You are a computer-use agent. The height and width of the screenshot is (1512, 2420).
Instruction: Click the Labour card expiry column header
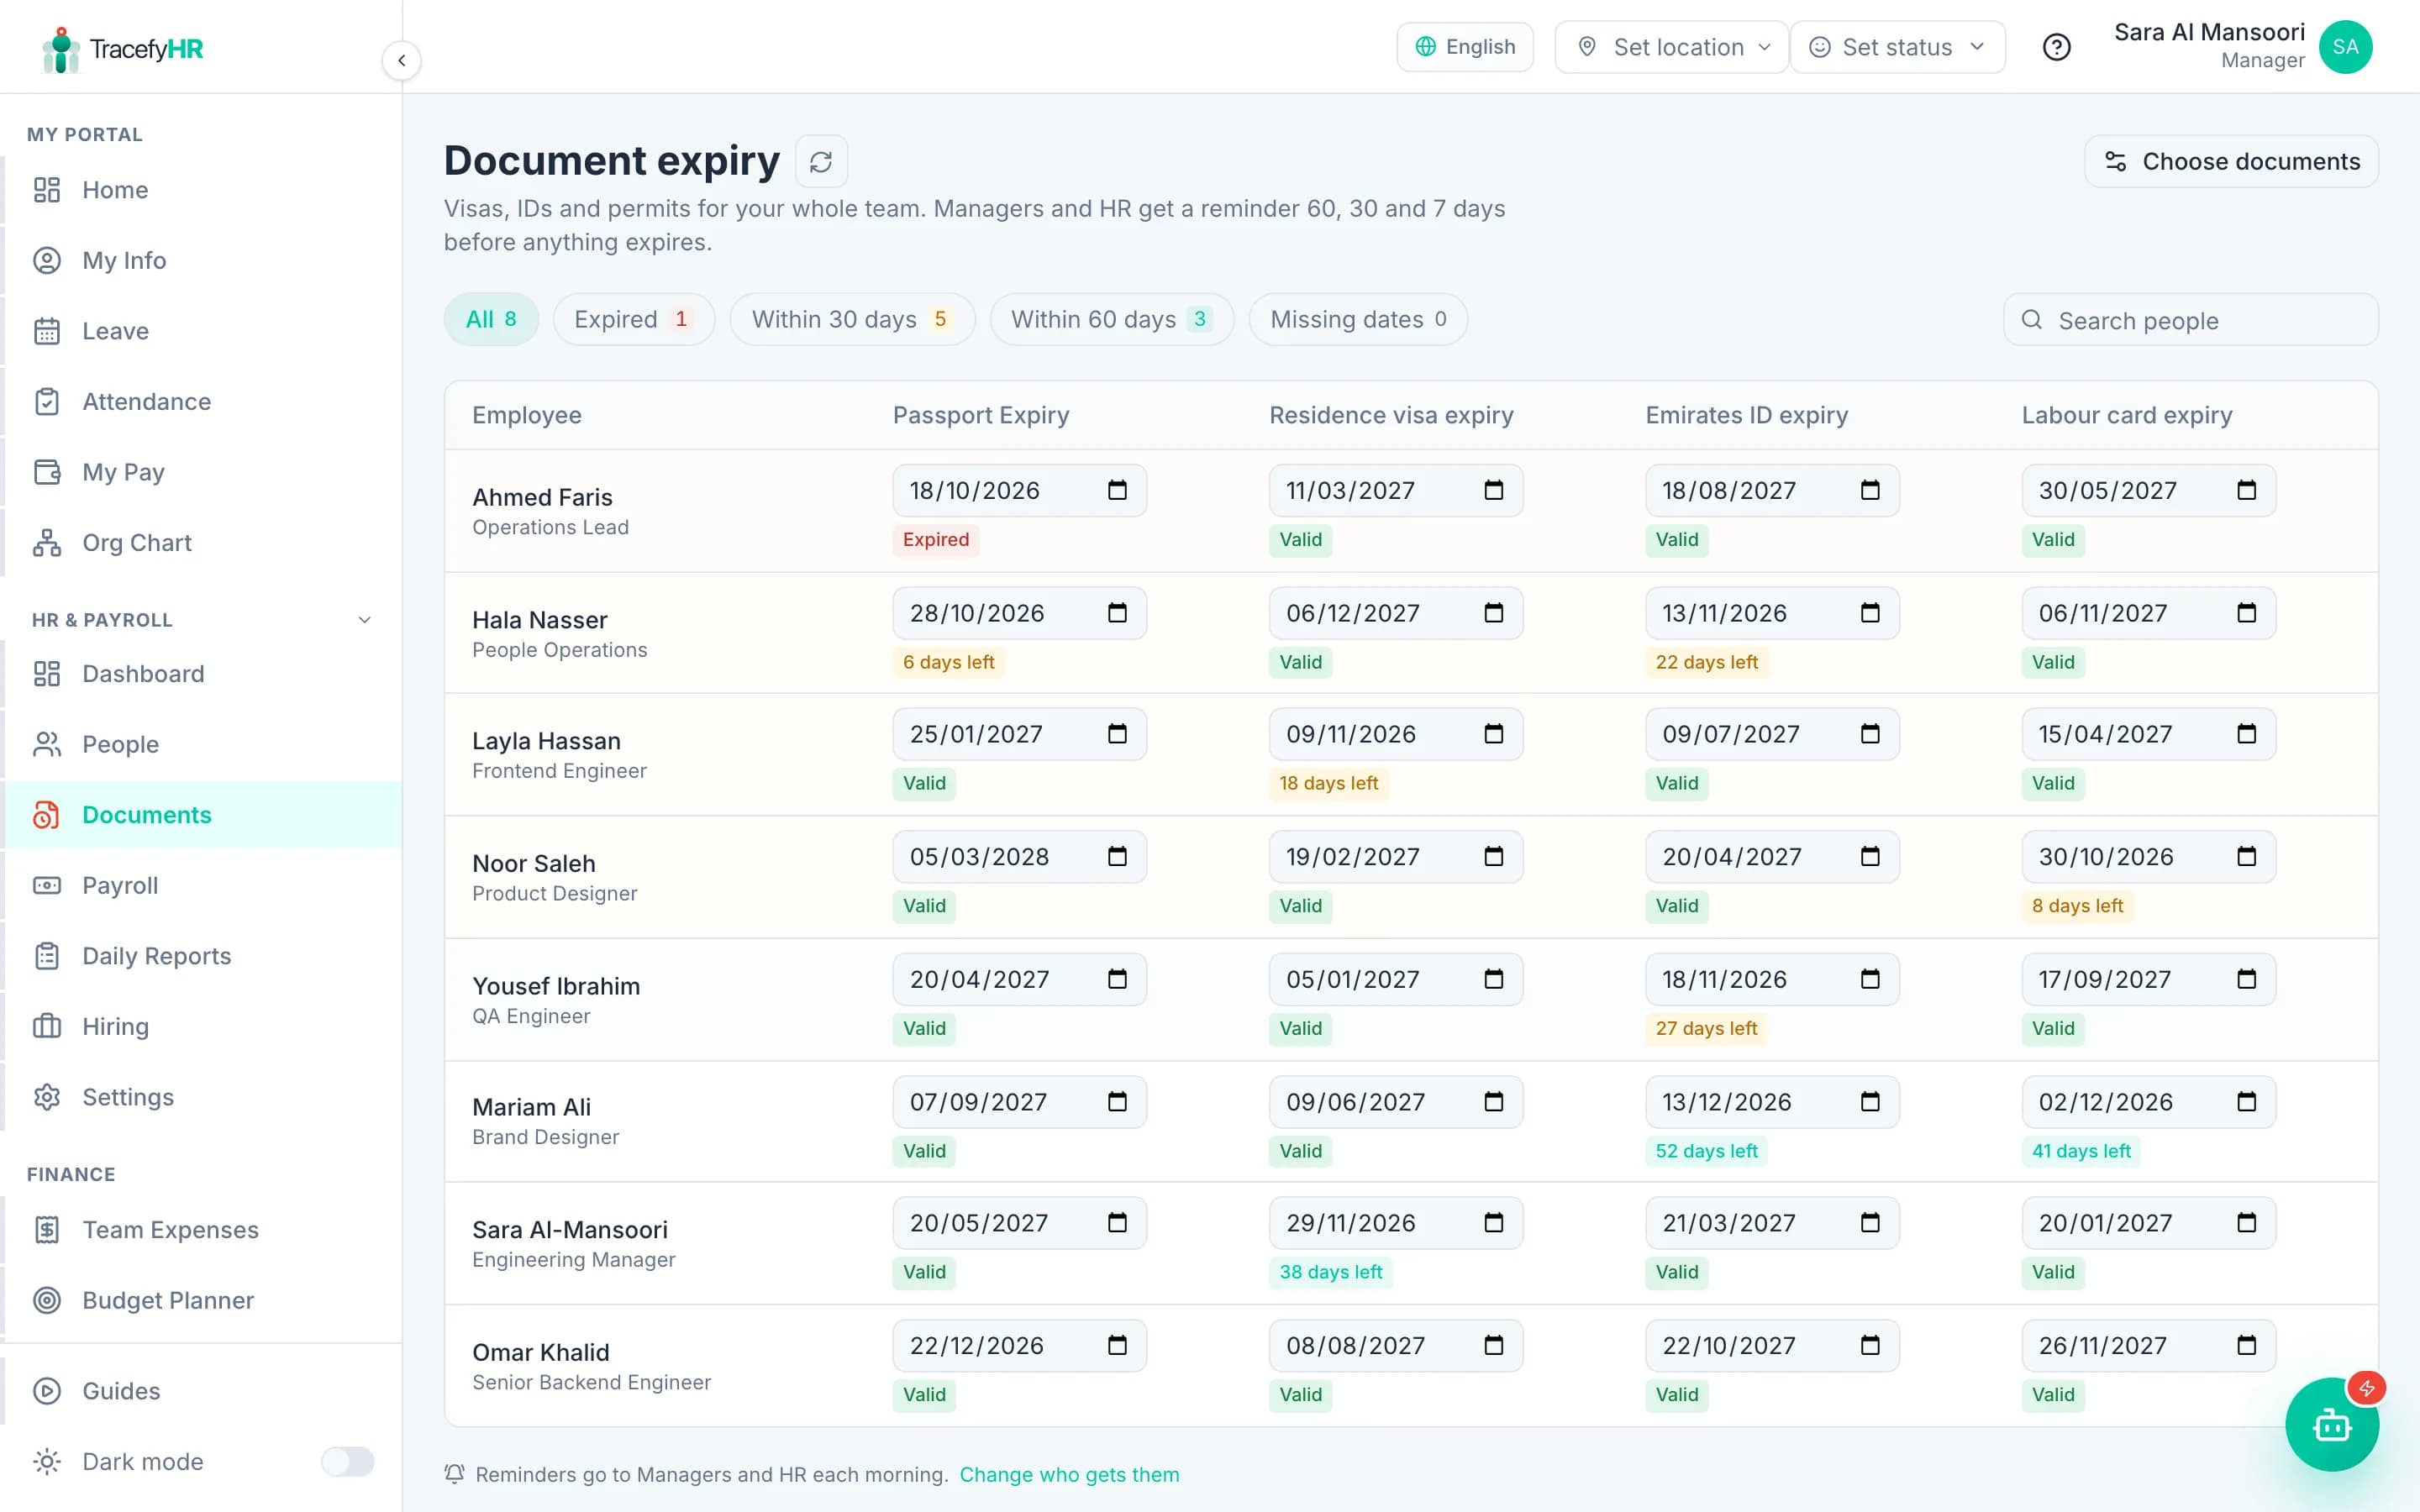tap(2126, 415)
